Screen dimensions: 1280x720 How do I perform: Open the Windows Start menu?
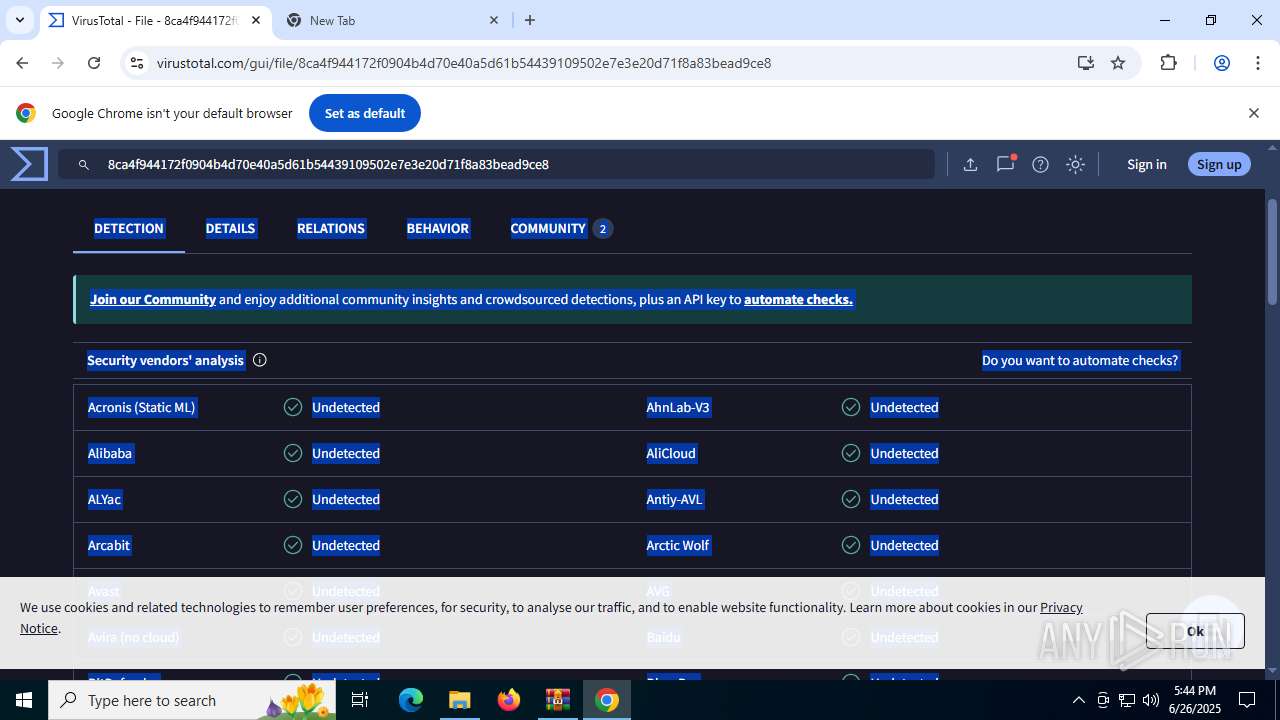click(24, 700)
